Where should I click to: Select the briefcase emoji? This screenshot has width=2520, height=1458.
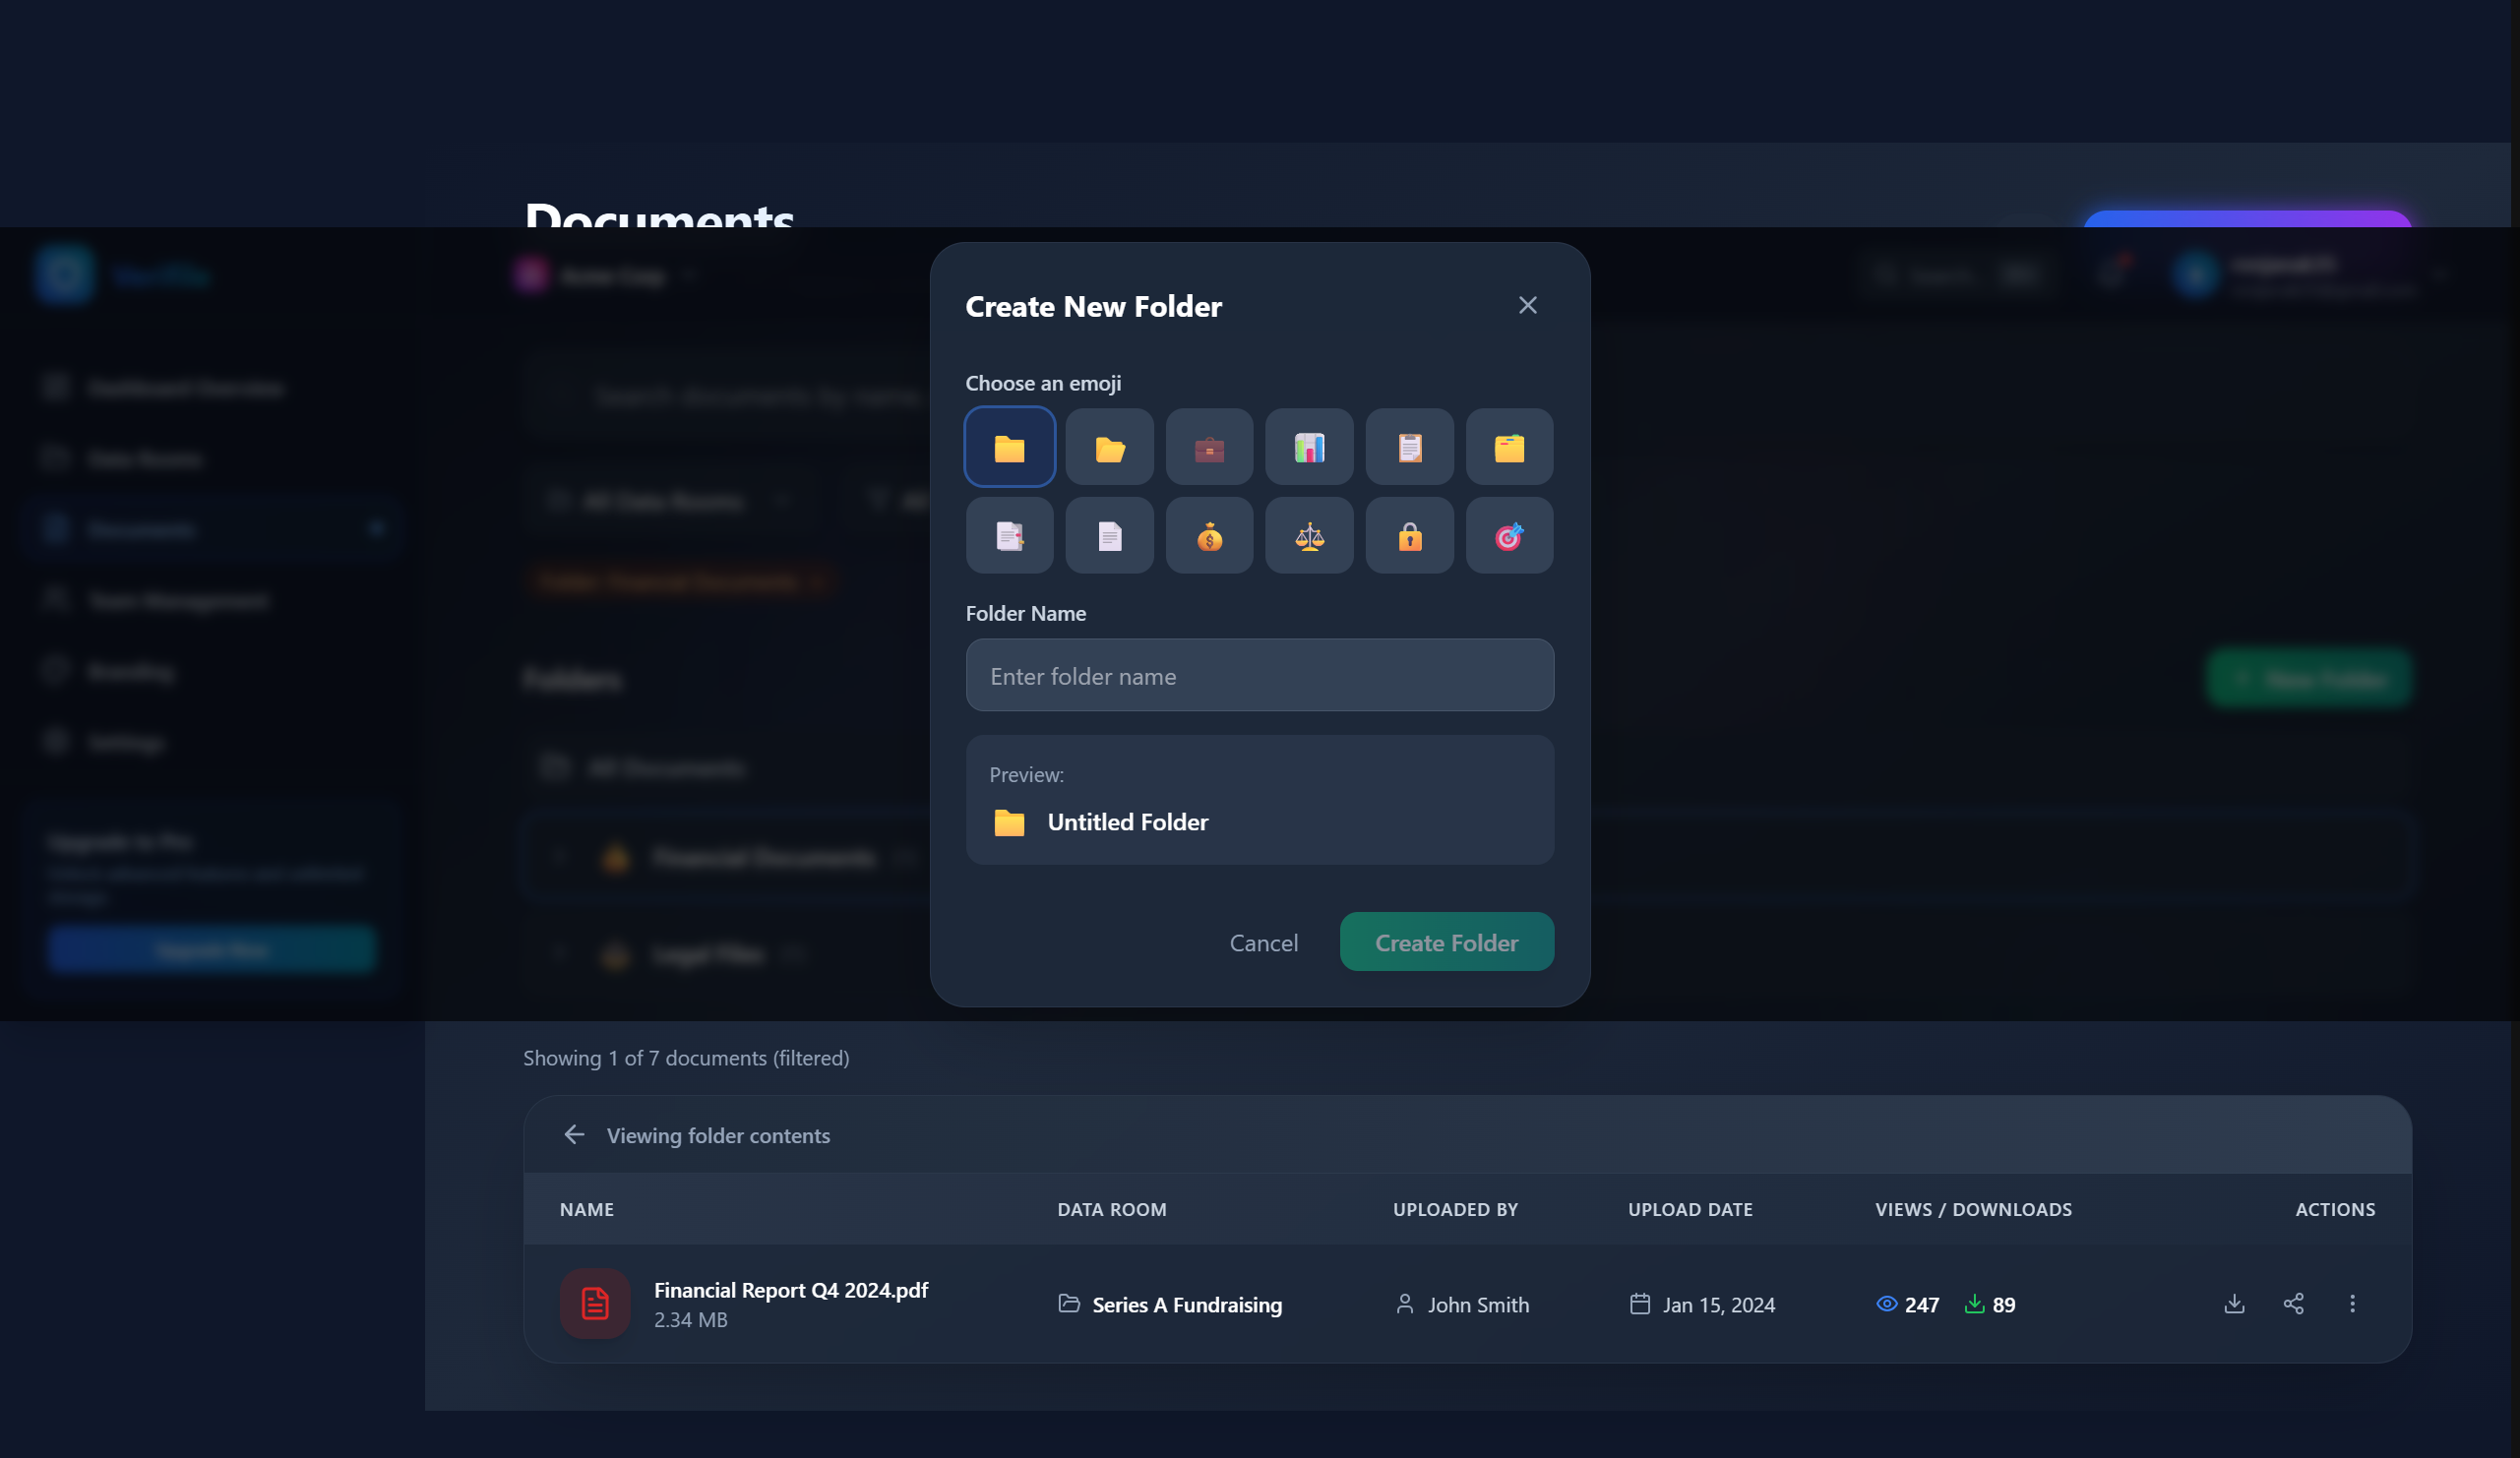click(1209, 447)
